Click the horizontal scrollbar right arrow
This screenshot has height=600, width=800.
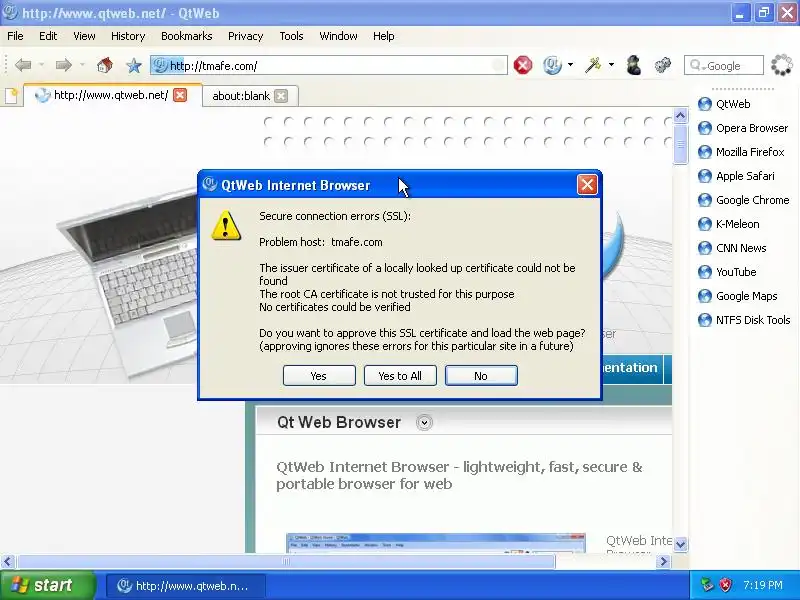tap(663, 562)
